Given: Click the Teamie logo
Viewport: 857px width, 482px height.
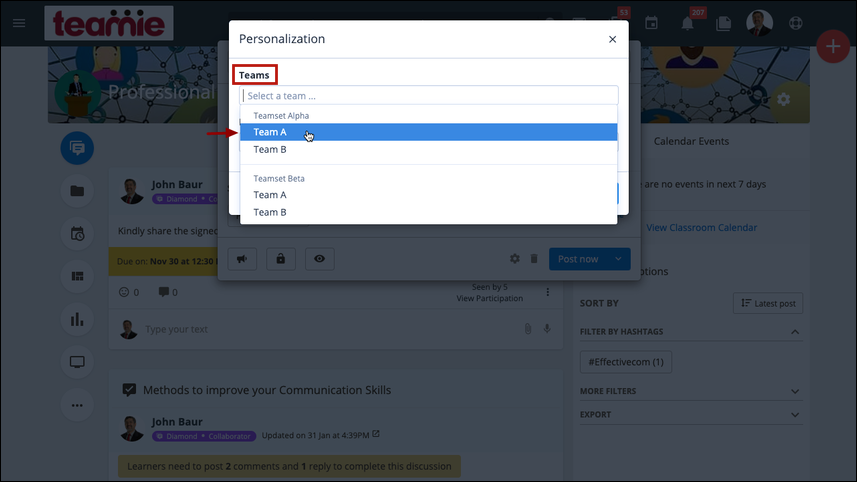Looking at the screenshot, I should pyautogui.click(x=109, y=23).
